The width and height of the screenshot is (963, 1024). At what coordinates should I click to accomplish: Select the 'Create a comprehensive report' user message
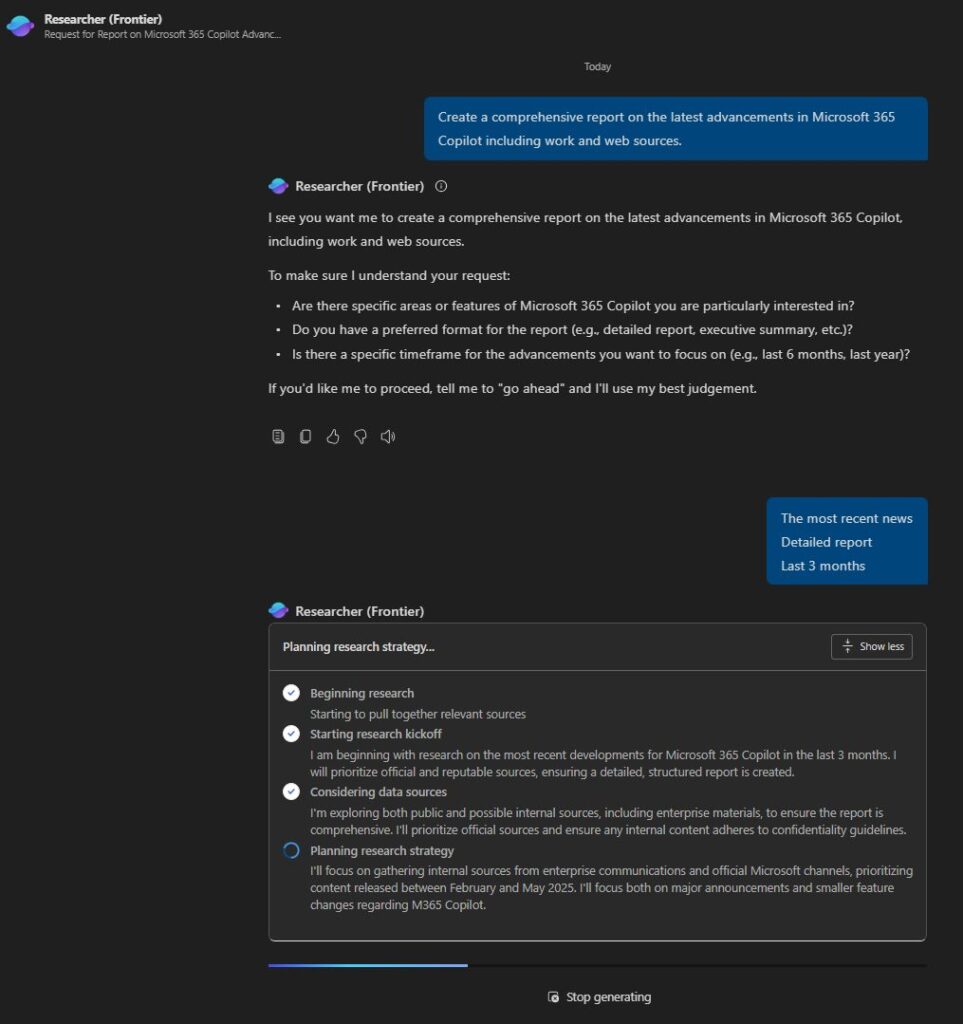tap(676, 129)
